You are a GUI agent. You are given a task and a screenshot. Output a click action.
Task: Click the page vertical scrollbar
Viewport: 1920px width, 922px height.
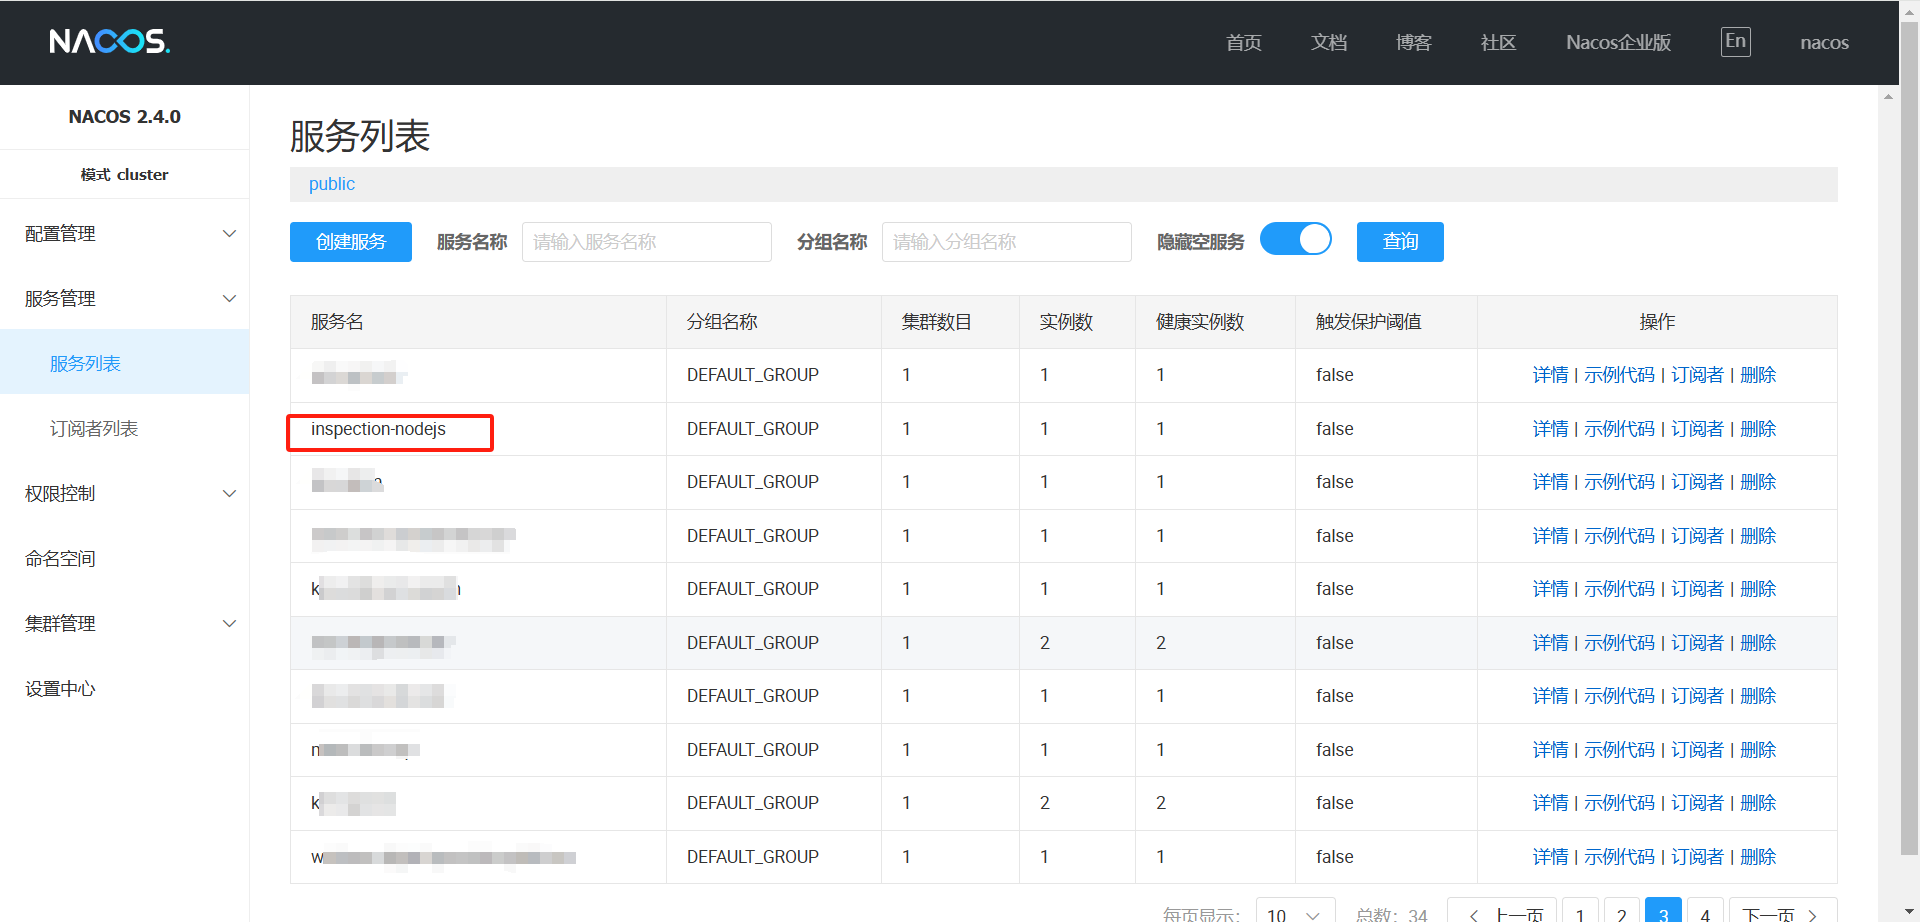(1909, 440)
